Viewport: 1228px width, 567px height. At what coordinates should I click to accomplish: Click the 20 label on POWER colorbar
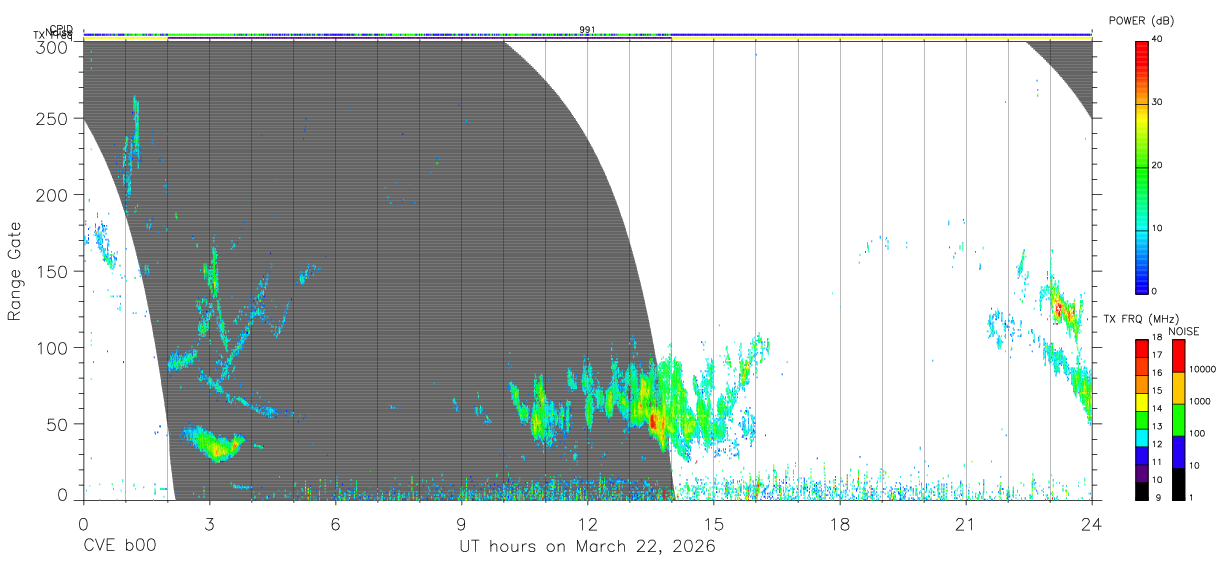point(1157,165)
